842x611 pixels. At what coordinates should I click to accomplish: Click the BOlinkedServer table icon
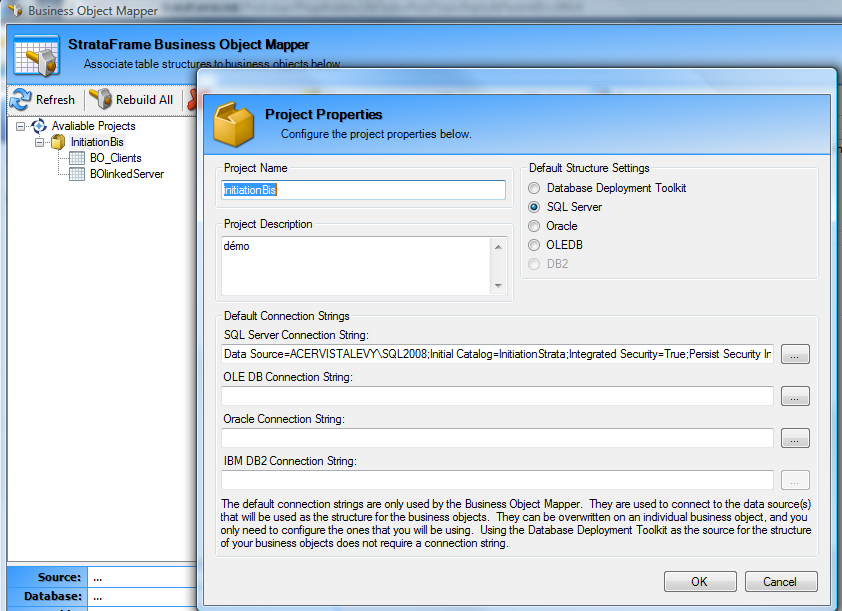pos(77,174)
